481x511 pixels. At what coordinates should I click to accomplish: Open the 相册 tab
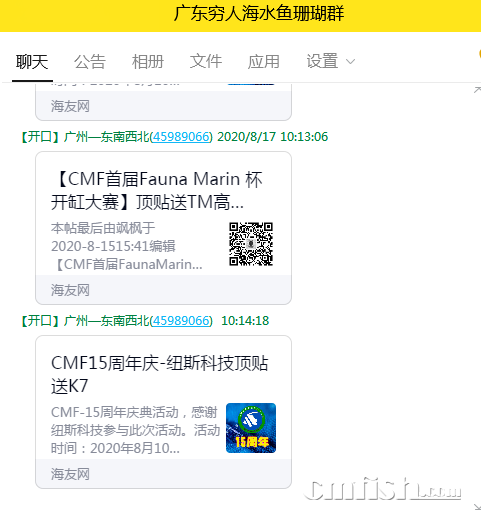pyautogui.click(x=148, y=62)
